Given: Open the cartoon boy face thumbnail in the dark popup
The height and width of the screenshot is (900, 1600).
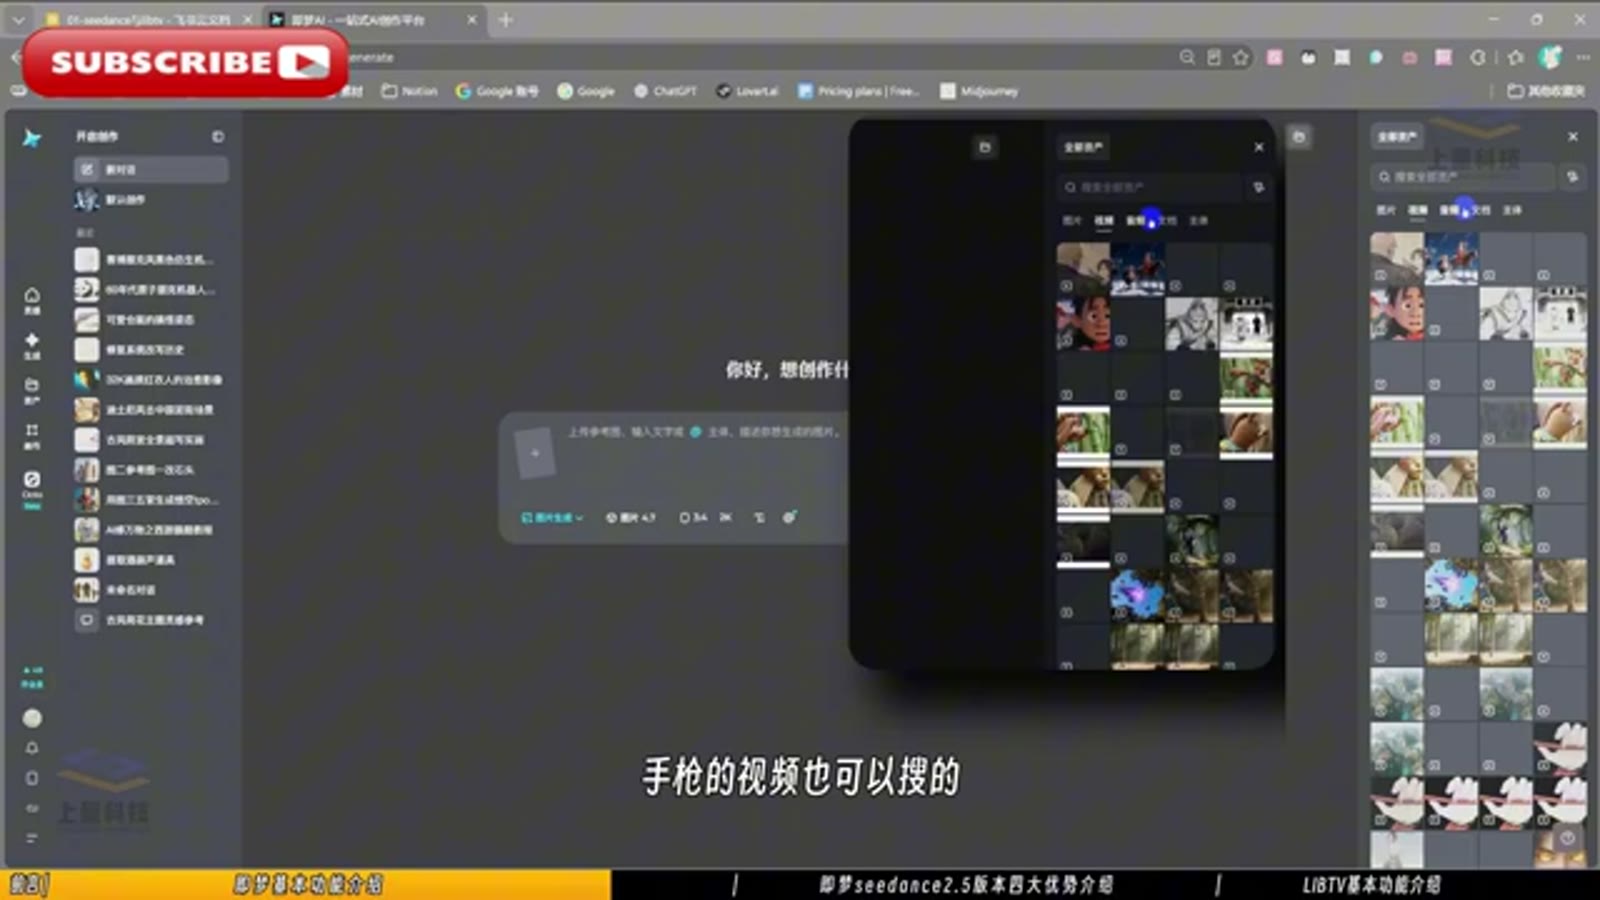Looking at the screenshot, I should [1083, 322].
